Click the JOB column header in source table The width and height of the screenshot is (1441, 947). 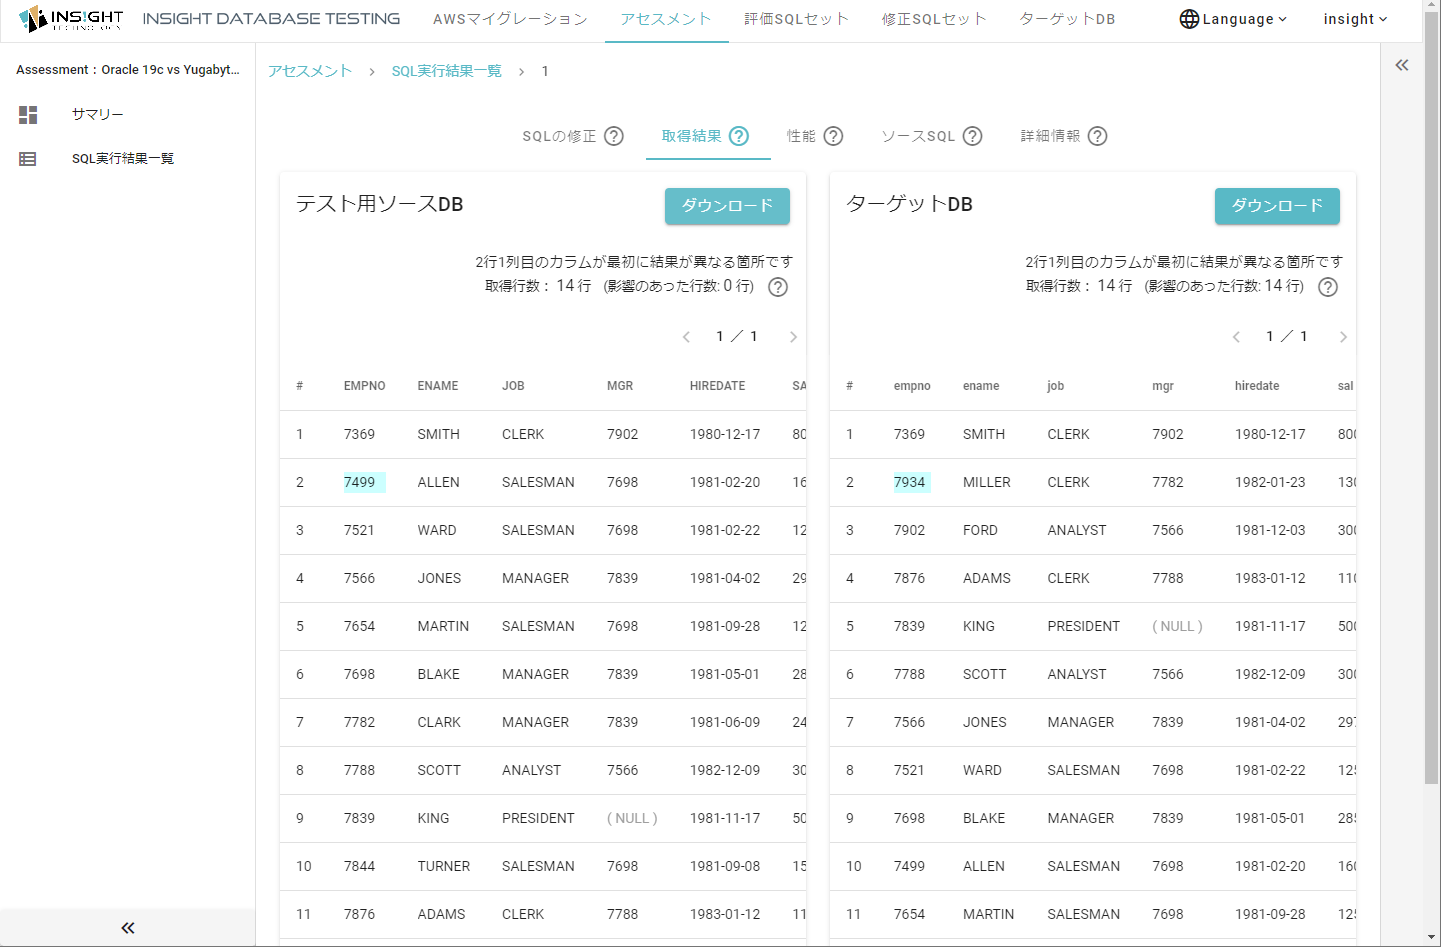513,386
